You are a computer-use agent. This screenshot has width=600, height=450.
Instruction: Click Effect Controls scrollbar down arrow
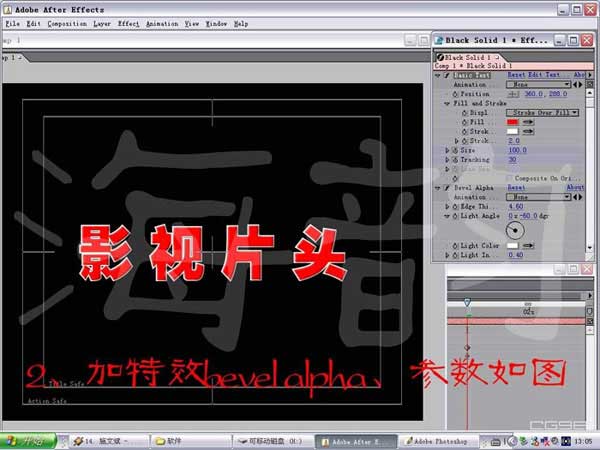click(x=590, y=248)
